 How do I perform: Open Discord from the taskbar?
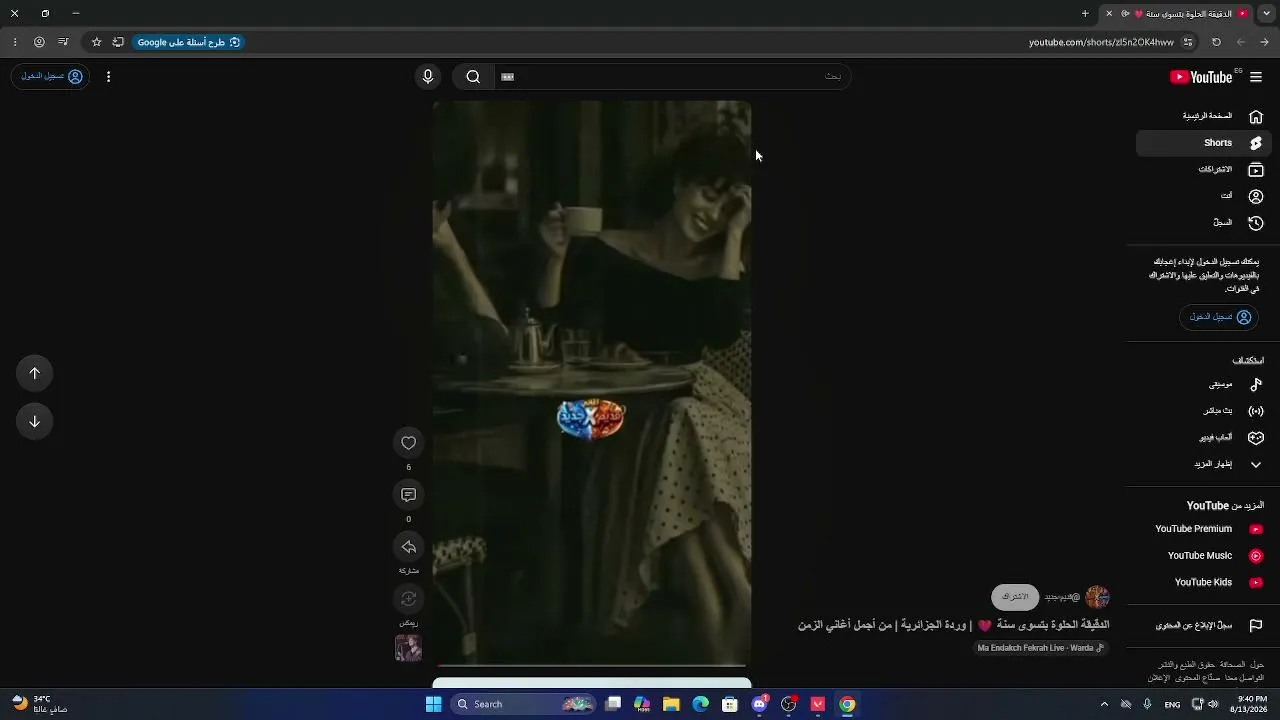coord(759,704)
